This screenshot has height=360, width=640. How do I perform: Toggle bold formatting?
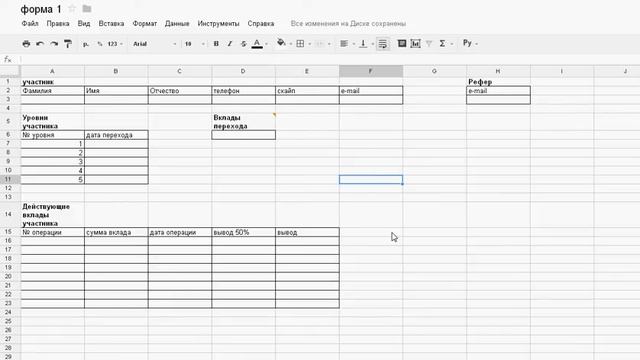click(216, 44)
